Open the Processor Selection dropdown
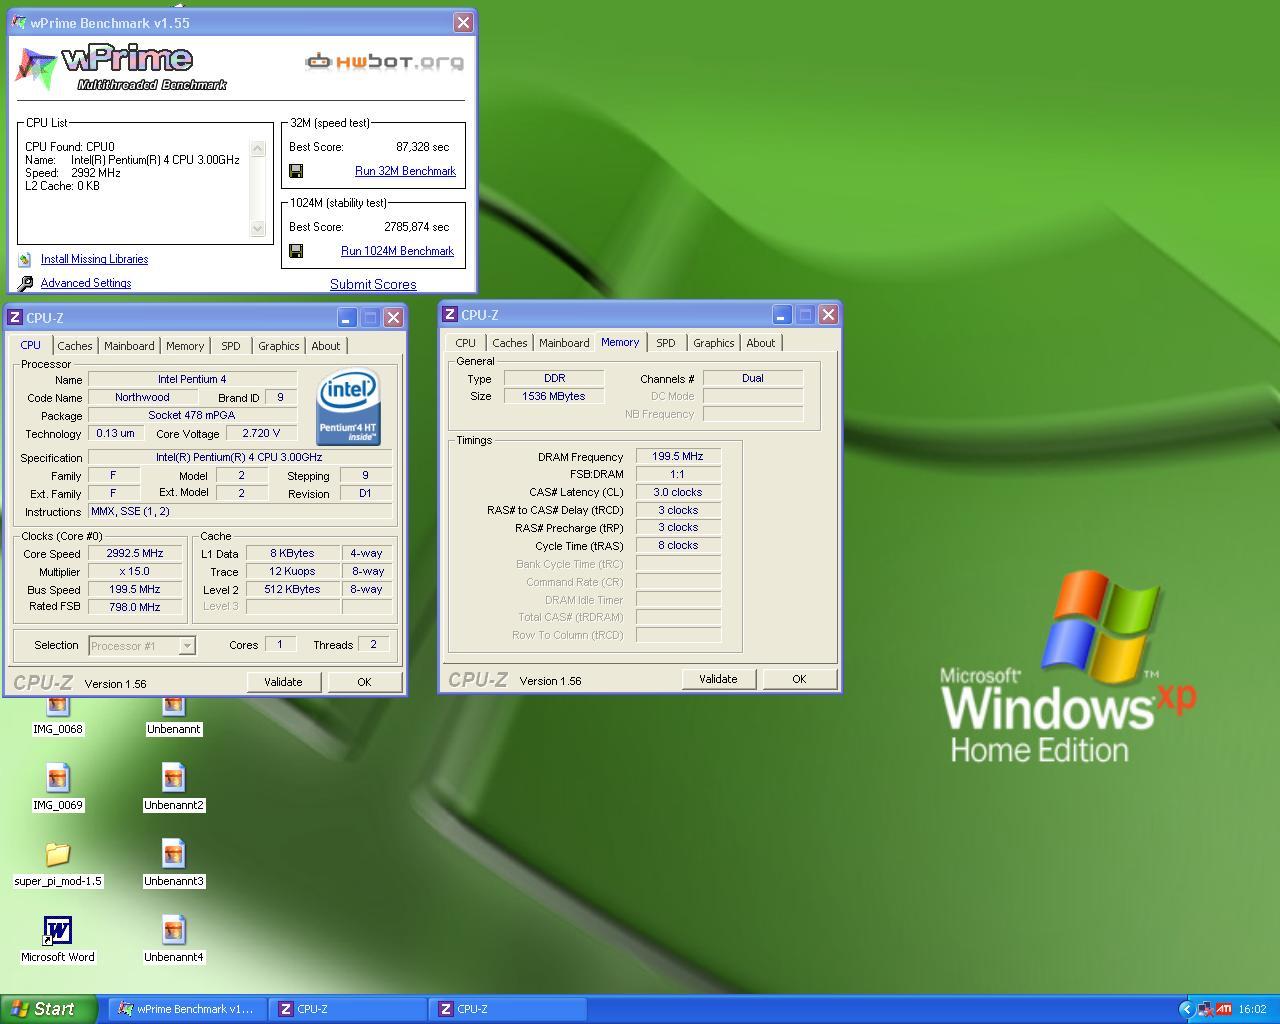Viewport: 1280px width, 1024px height. pyautogui.click(x=186, y=646)
